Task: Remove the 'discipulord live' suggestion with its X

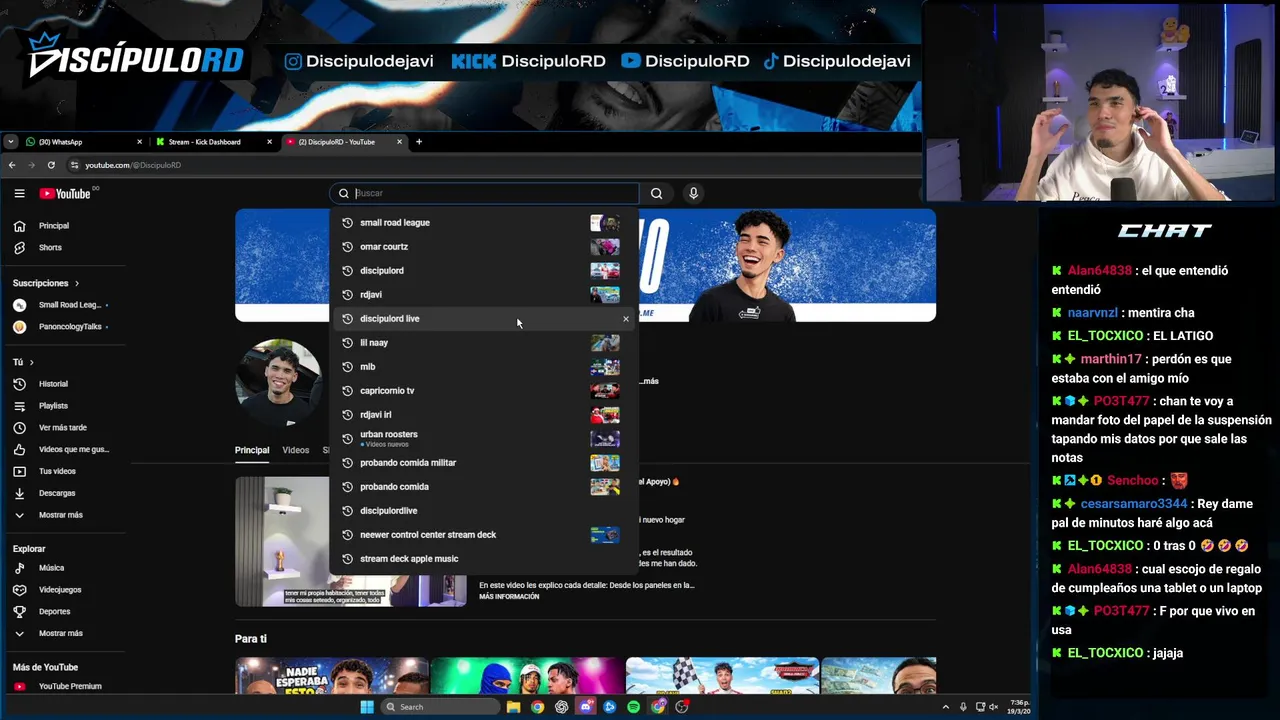Action: (626, 319)
